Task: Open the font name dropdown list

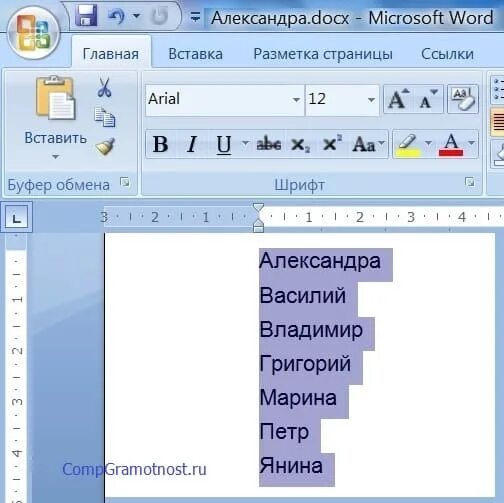Action: (296, 100)
